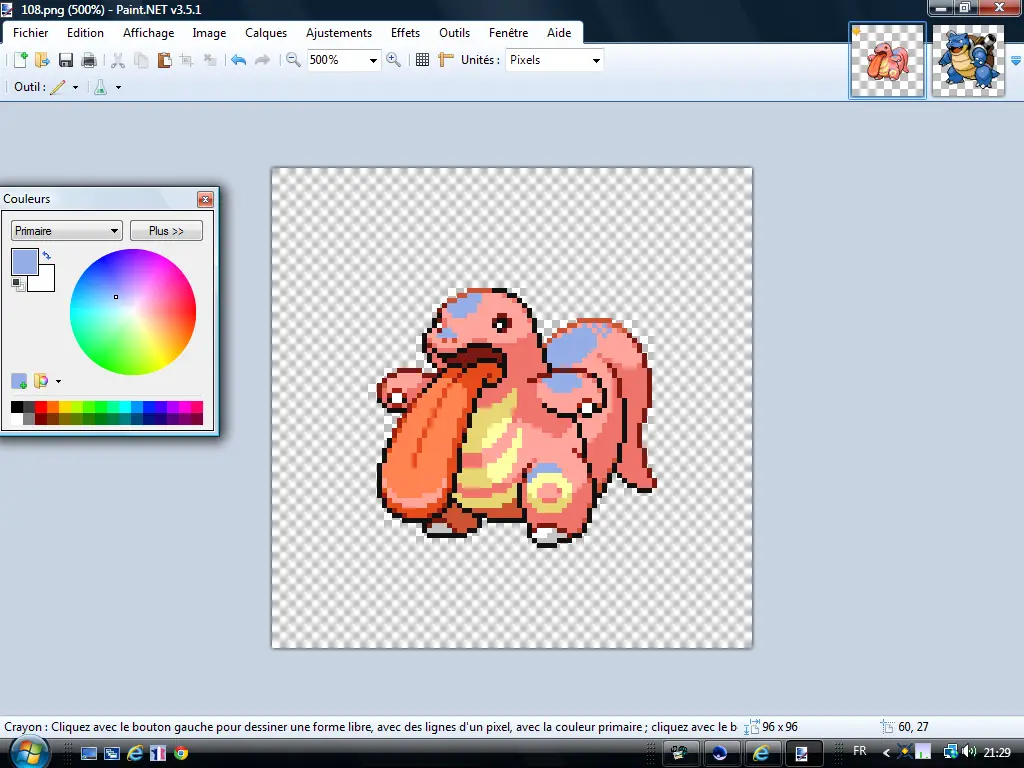Expand the Outil tool chooser arrow
This screenshot has width=1024, height=768.
click(x=75, y=88)
